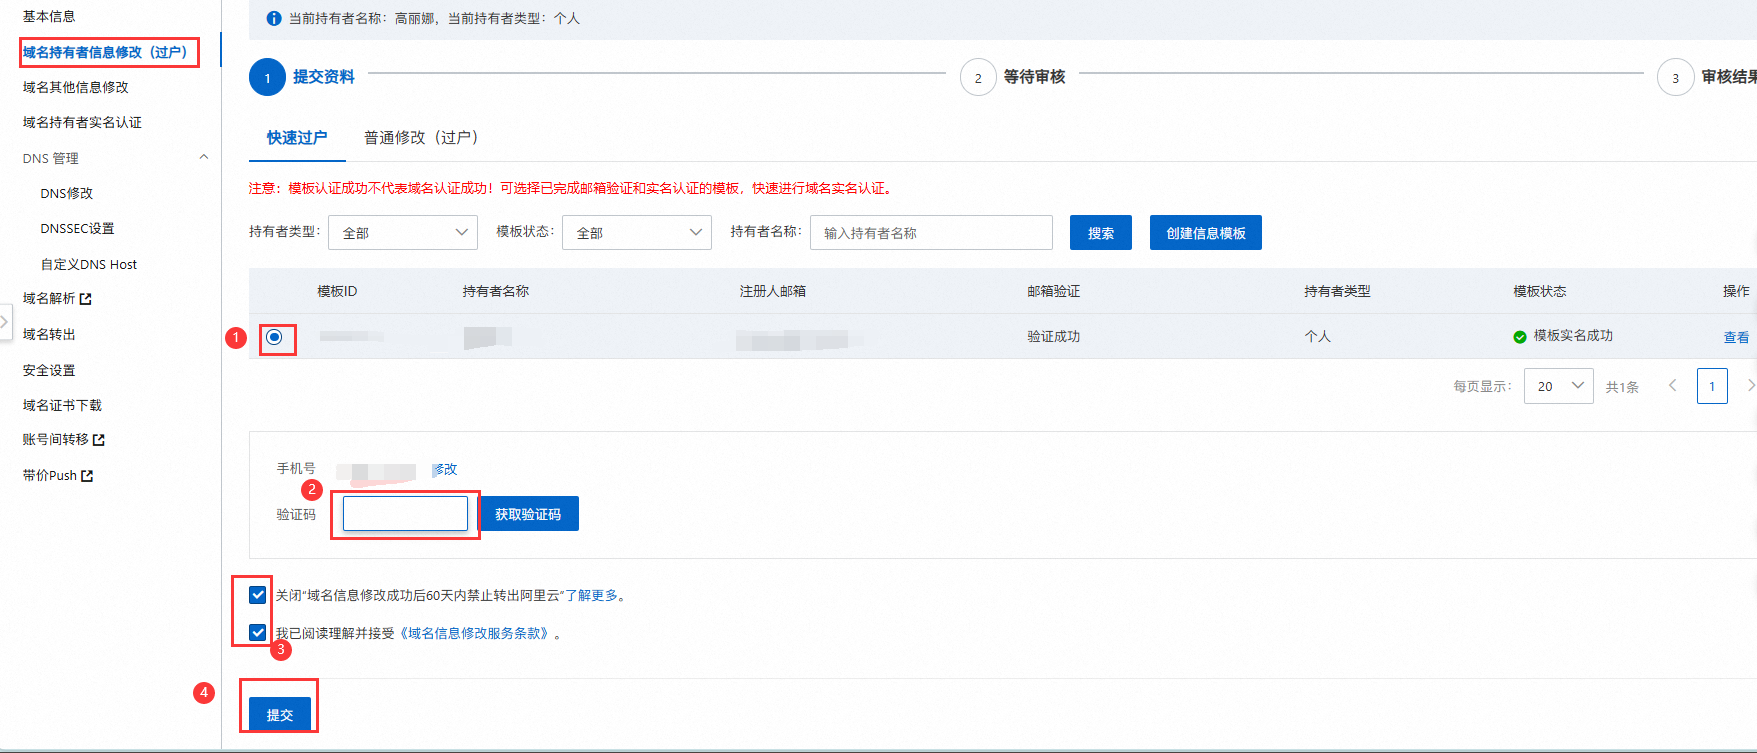Click 个人 cell in template row
Image resolution: width=1757 pixels, height=753 pixels.
click(1317, 337)
